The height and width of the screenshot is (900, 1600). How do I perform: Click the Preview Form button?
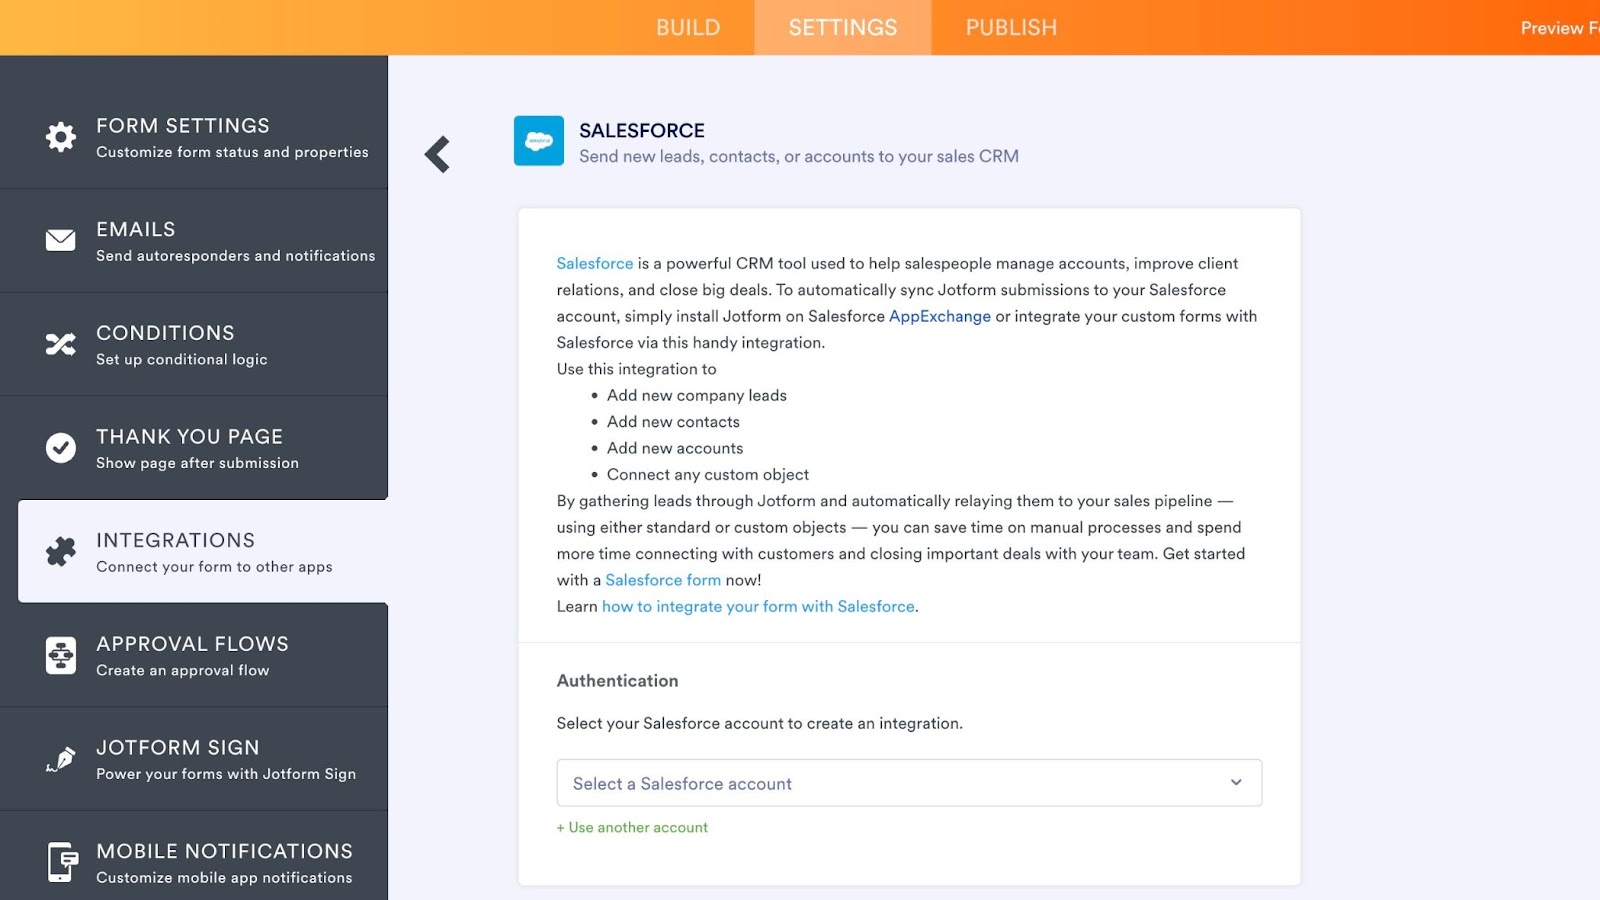[x=1558, y=28]
